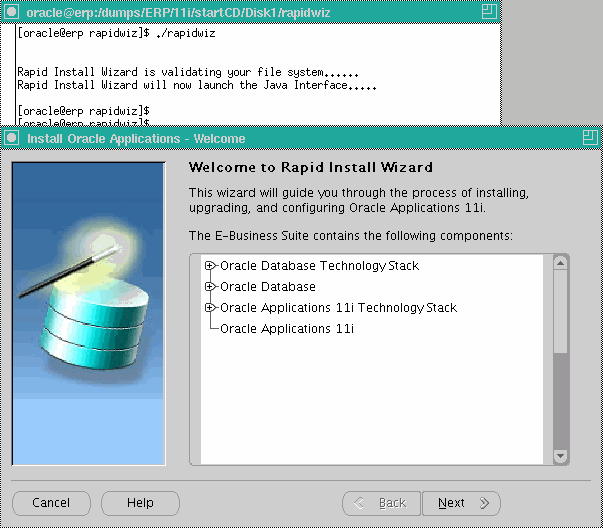Image resolution: width=603 pixels, height=528 pixels.
Task: Expand Oracle Database Technology Stack node
Action: [x=209, y=266]
